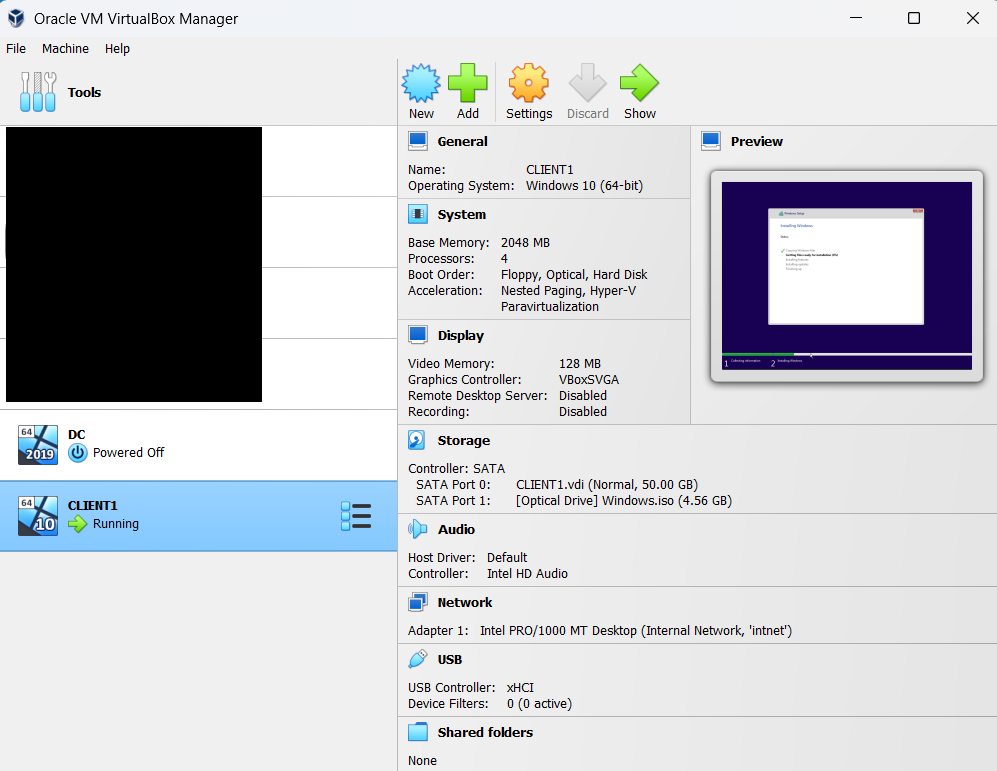Click the System section chip icon
Viewport: 997px width, 771px height.
pos(418,214)
